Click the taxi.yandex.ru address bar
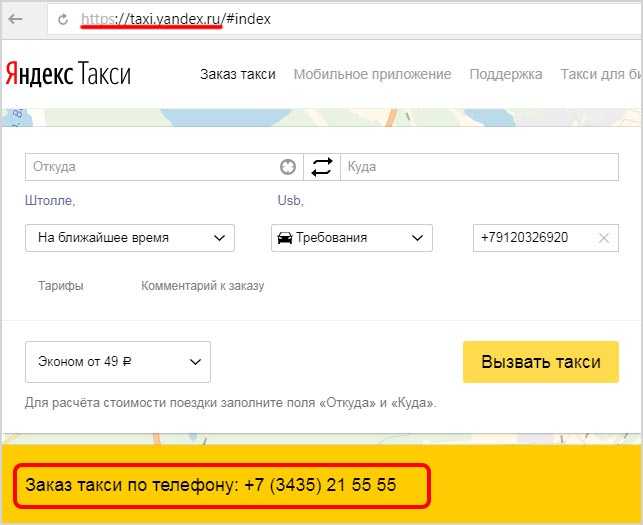The image size is (643, 525). coord(344,19)
